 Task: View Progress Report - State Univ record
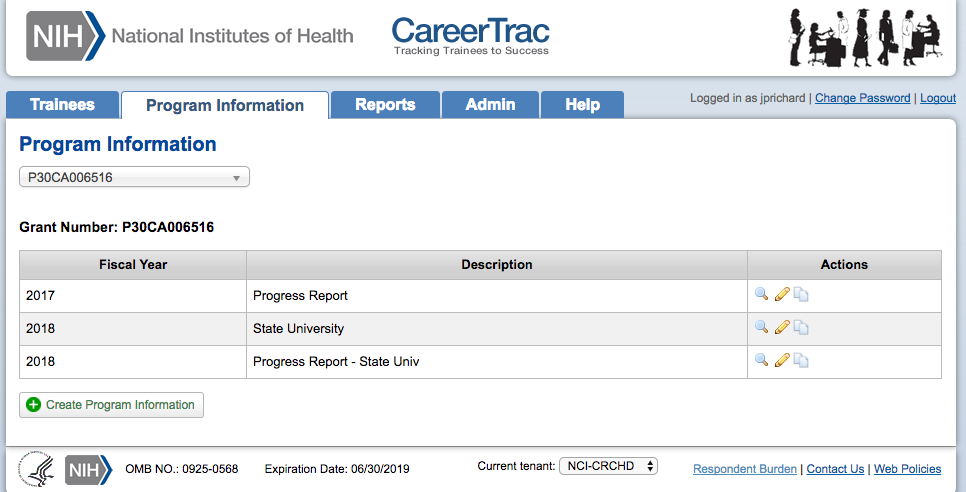tap(762, 361)
